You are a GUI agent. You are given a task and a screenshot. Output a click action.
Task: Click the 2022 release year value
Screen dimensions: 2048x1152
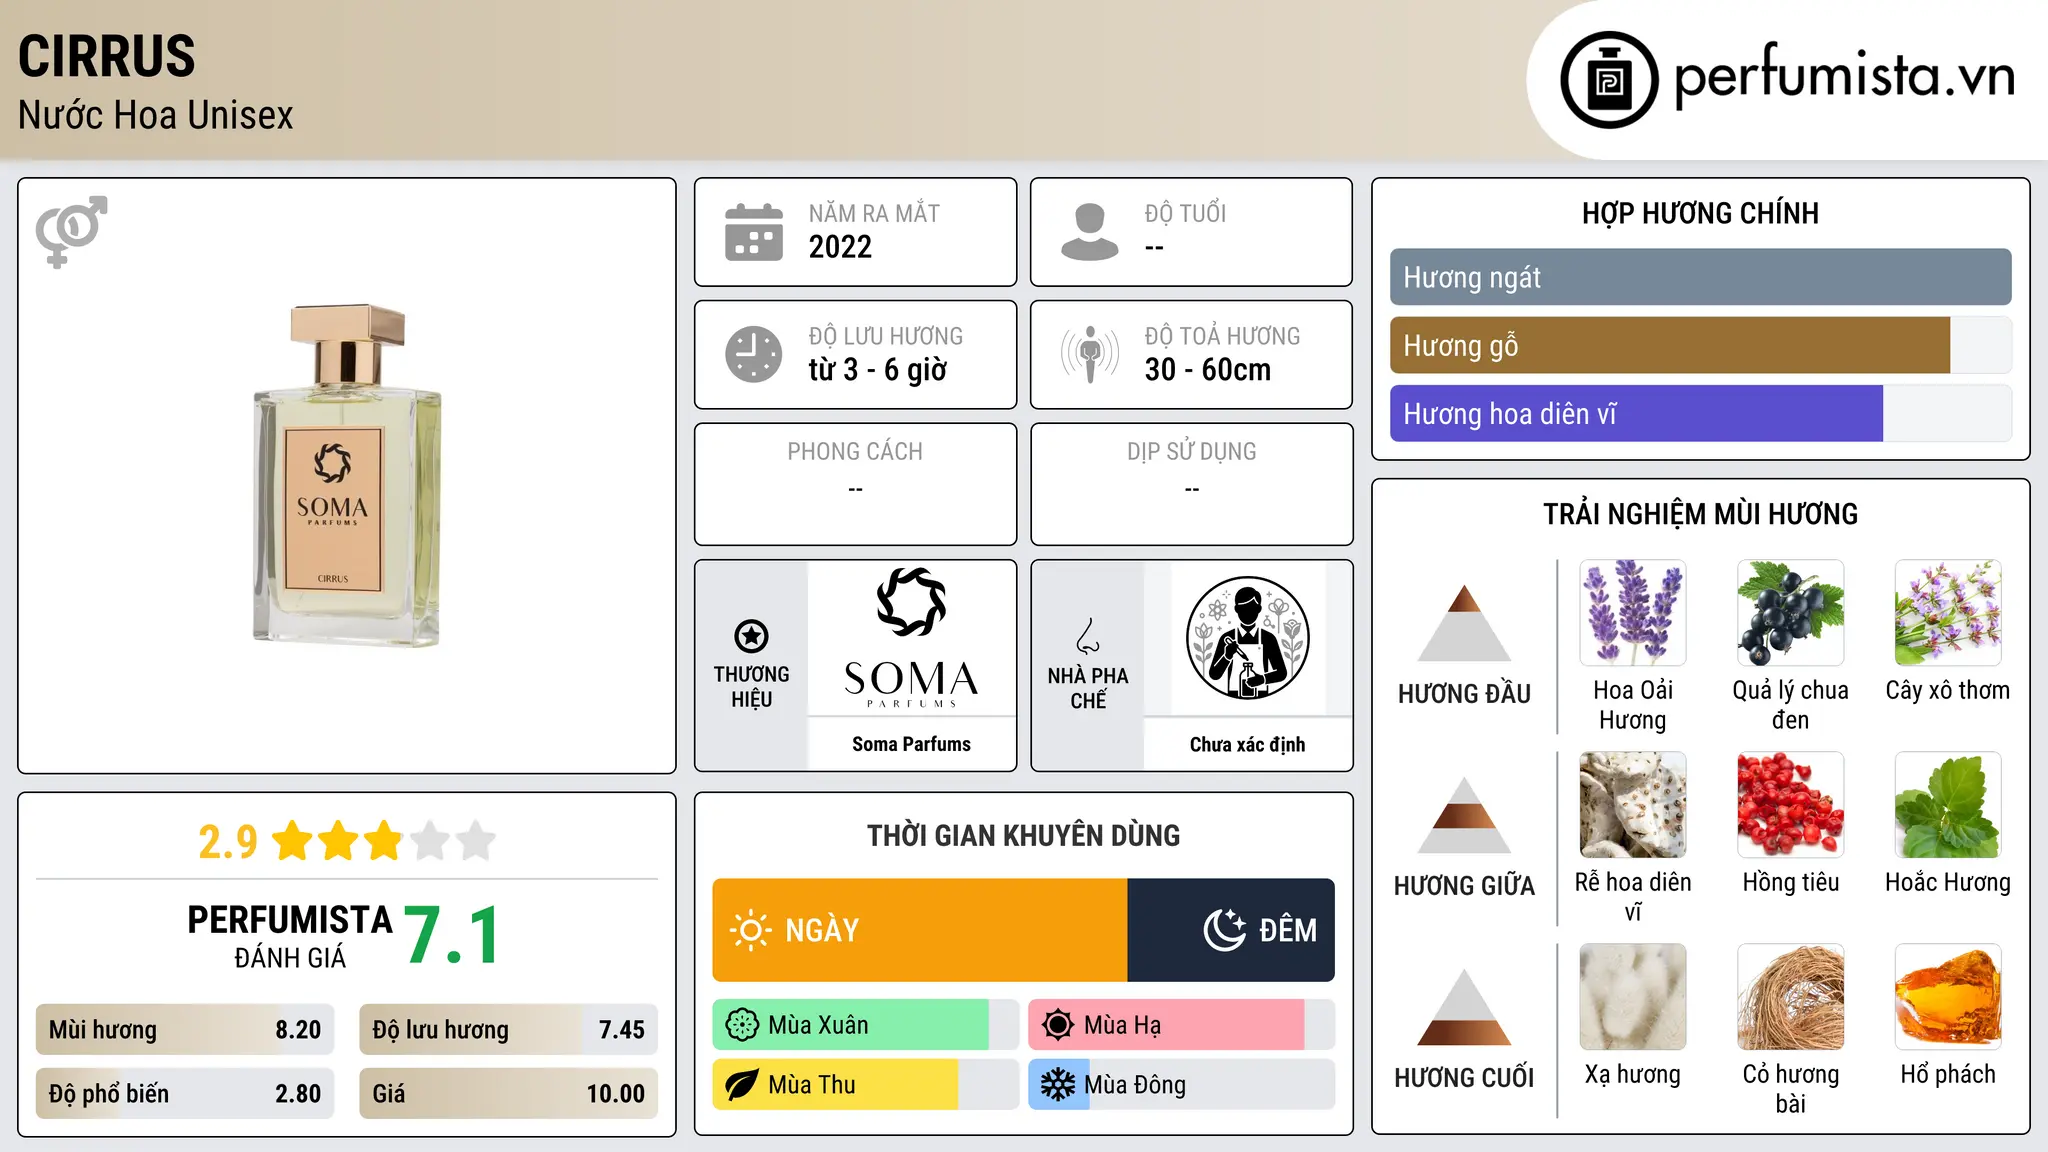pyautogui.click(x=840, y=247)
